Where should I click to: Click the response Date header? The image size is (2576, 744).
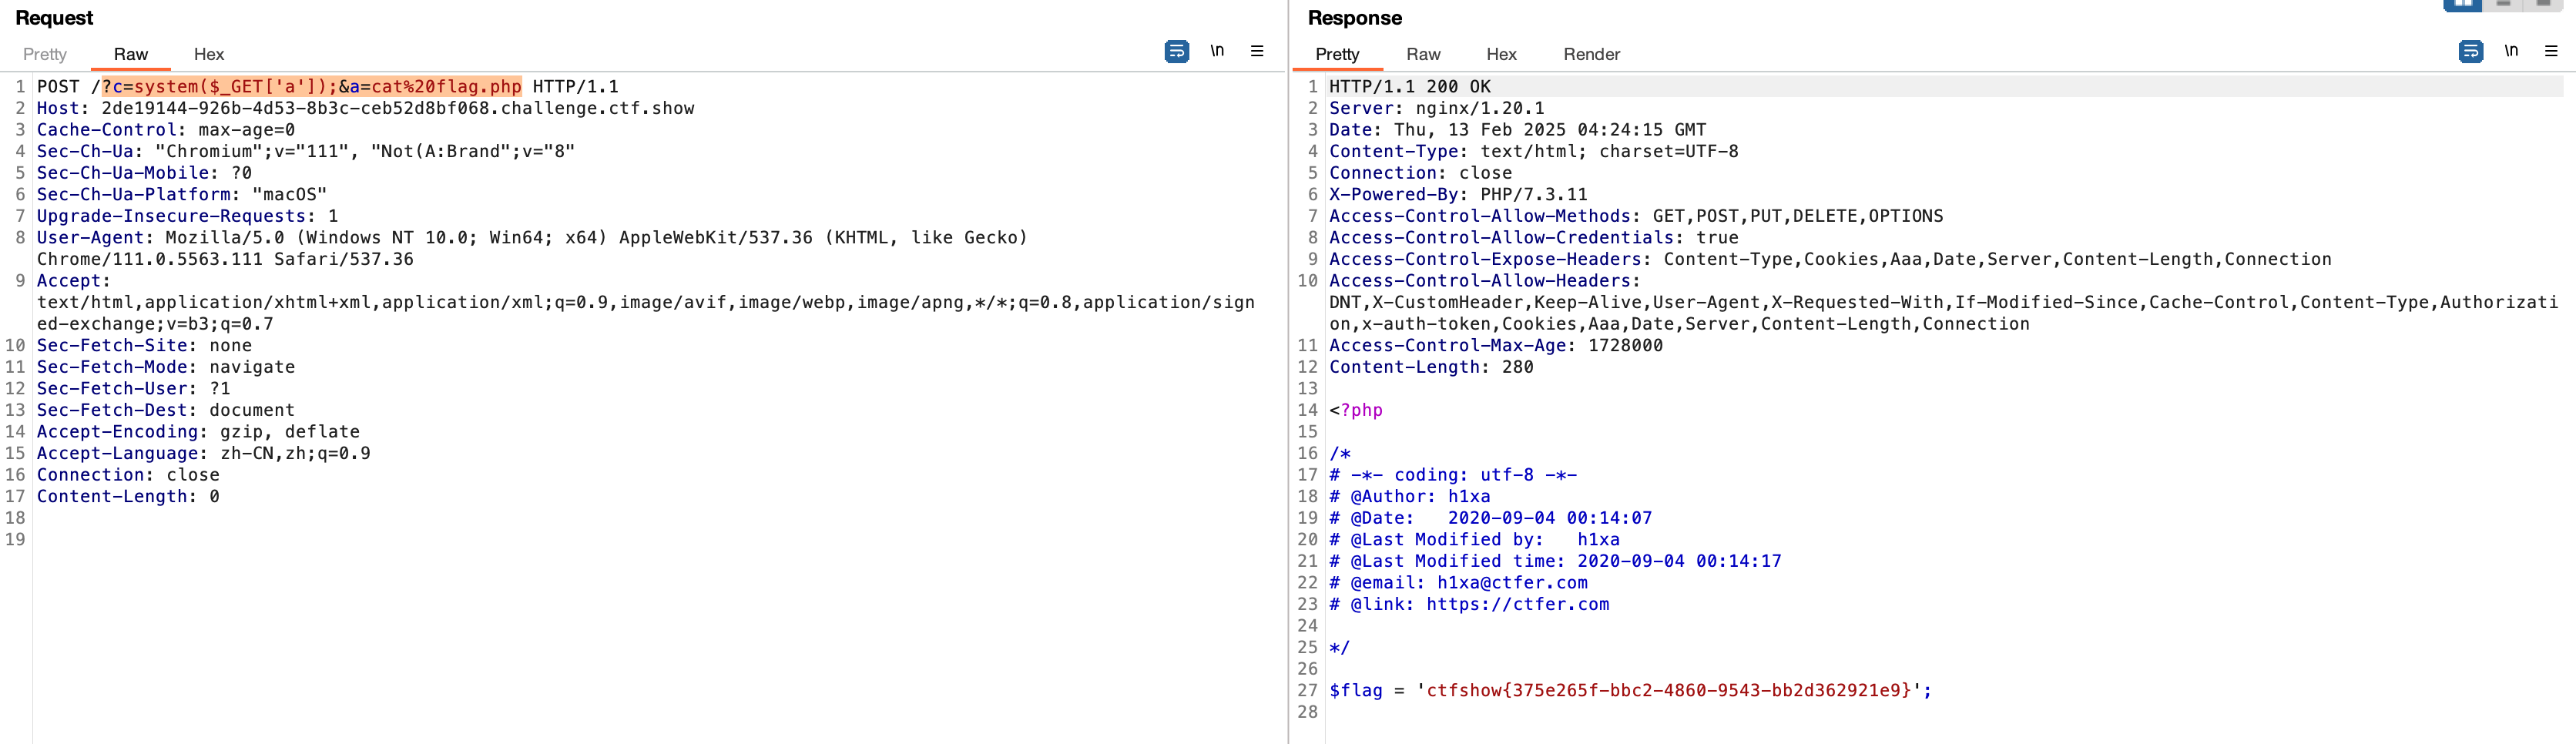coord(1517,130)
